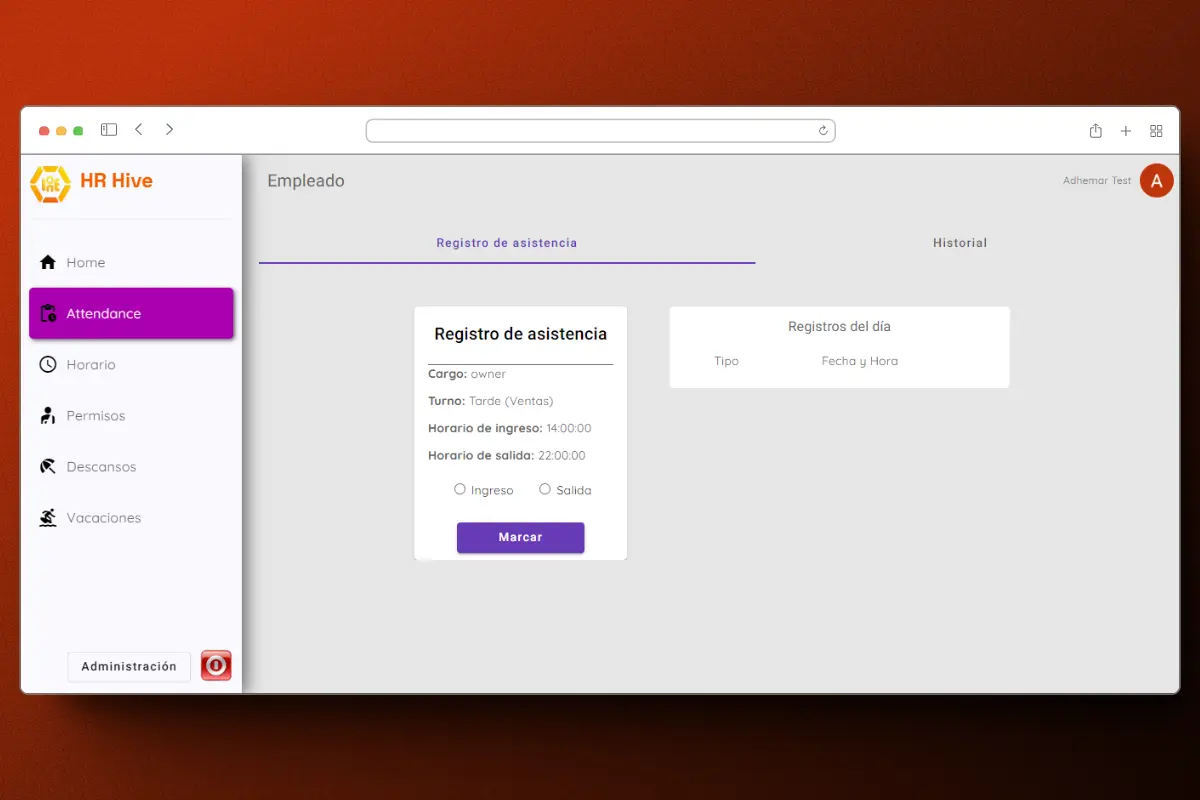
Task: Go back with the browser arrow
Action: tap(139, 130)
